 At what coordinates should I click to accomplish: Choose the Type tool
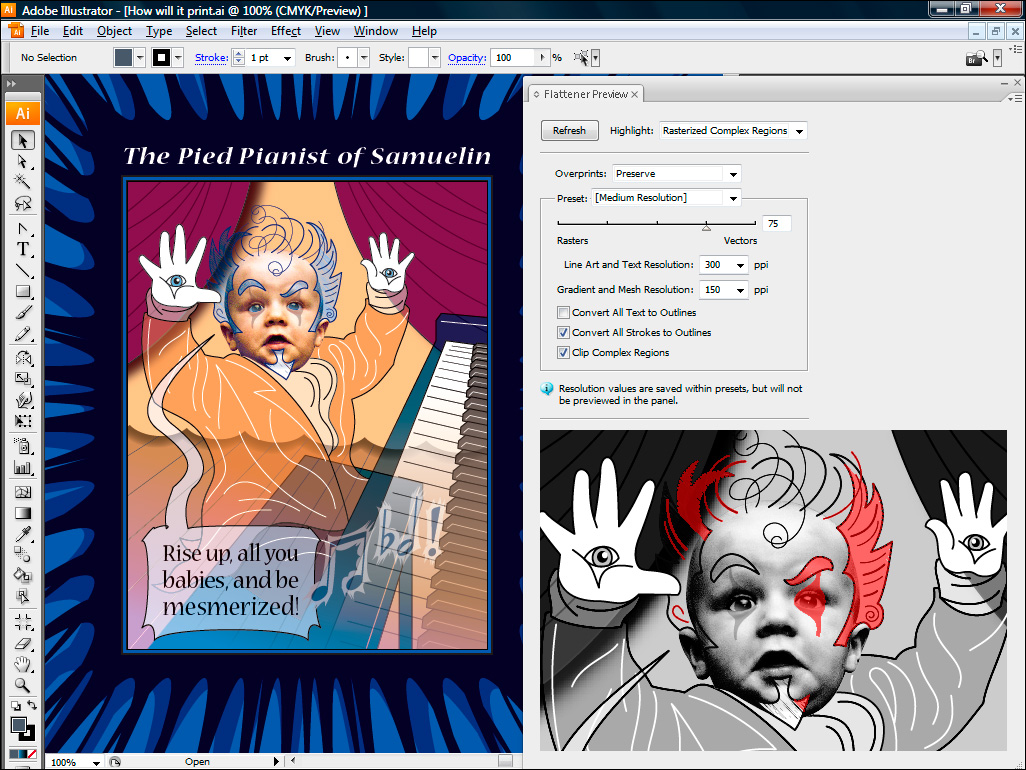22,249
